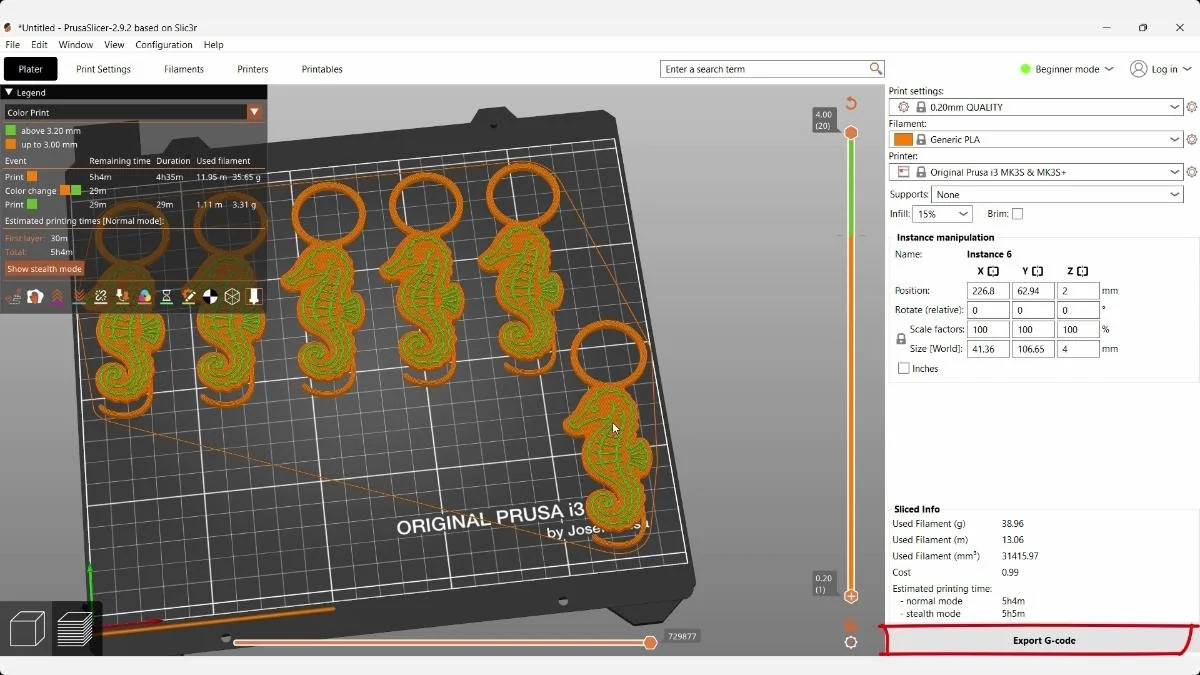Open the View menu
The image size is (1200, 675).
pos(114,45)
